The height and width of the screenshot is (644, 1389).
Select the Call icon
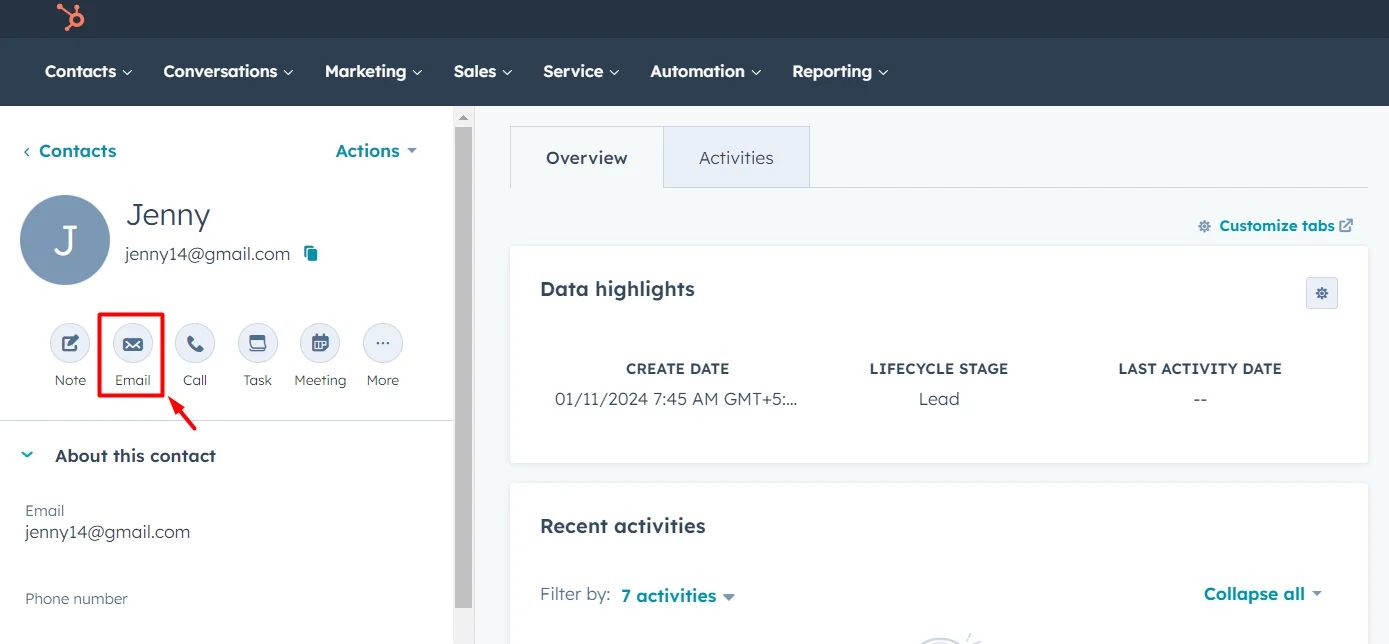coord(194,344)
